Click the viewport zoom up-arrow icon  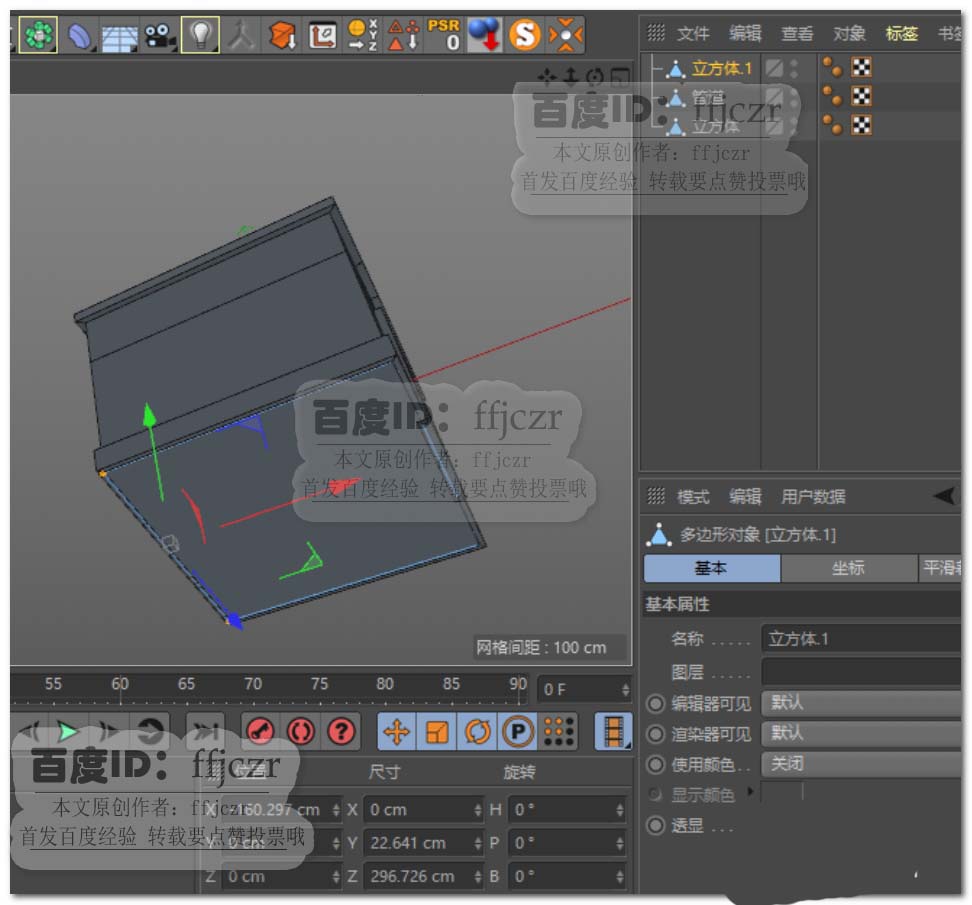point(571,77)
